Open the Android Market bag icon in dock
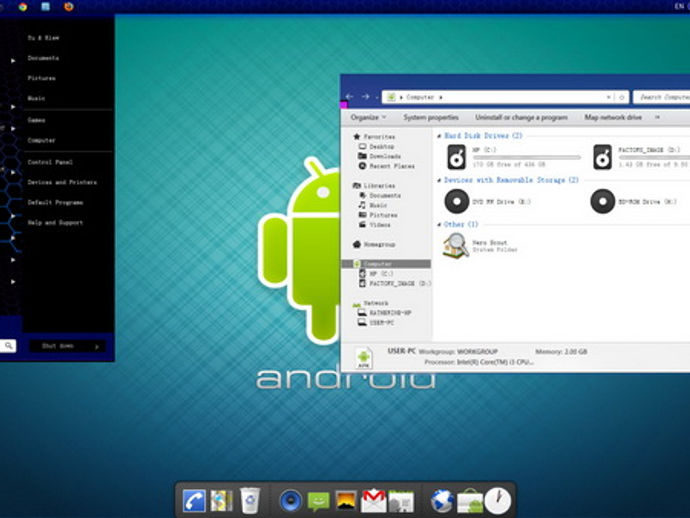Image resolution: width=690 pixels, height=518 pixels. click(470, 501)
